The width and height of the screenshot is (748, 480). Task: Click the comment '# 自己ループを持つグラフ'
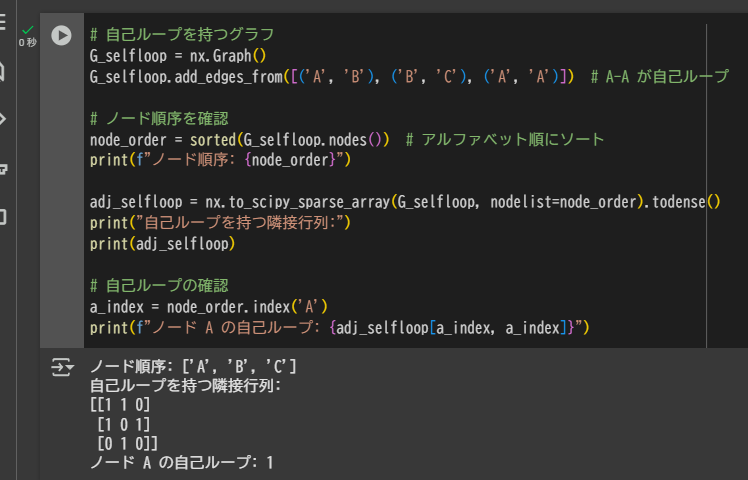tap(182, 34)
